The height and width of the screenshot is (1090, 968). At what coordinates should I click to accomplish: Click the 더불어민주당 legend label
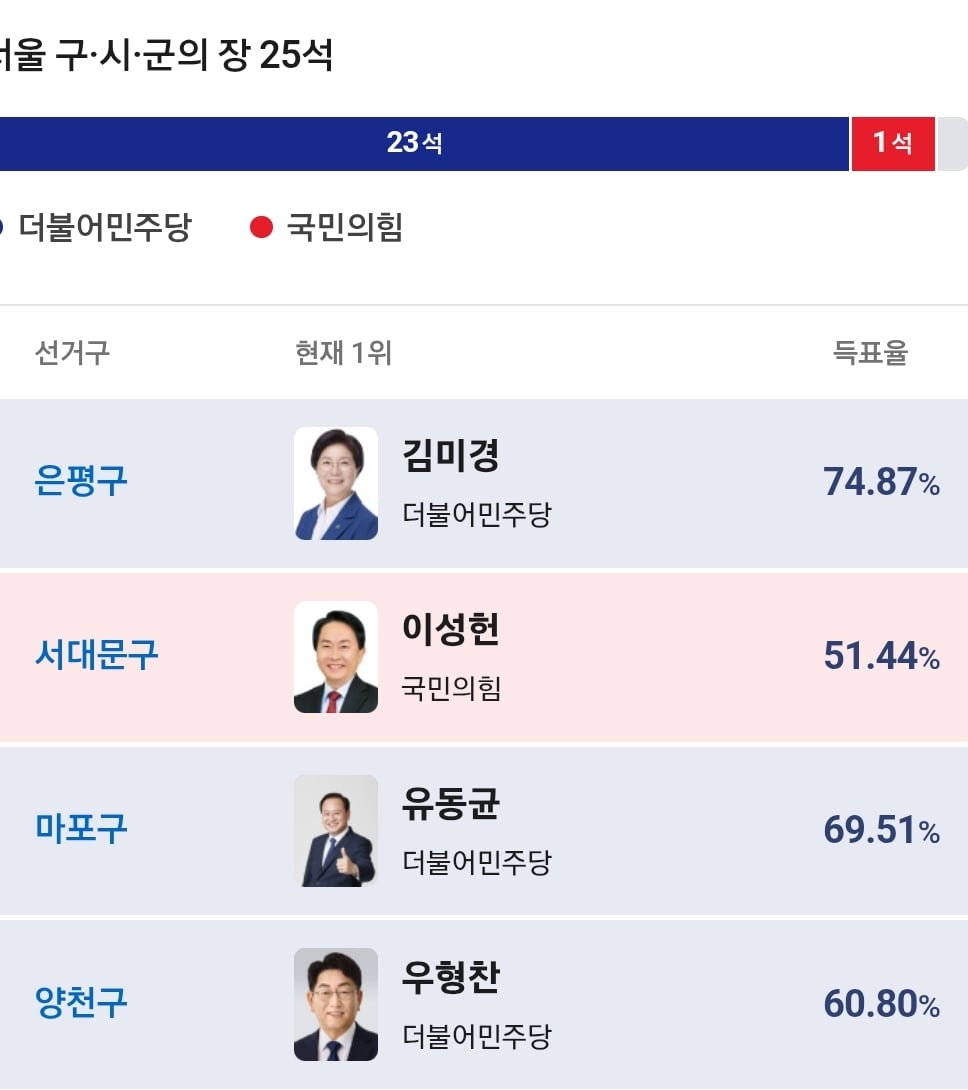[104, 227]
